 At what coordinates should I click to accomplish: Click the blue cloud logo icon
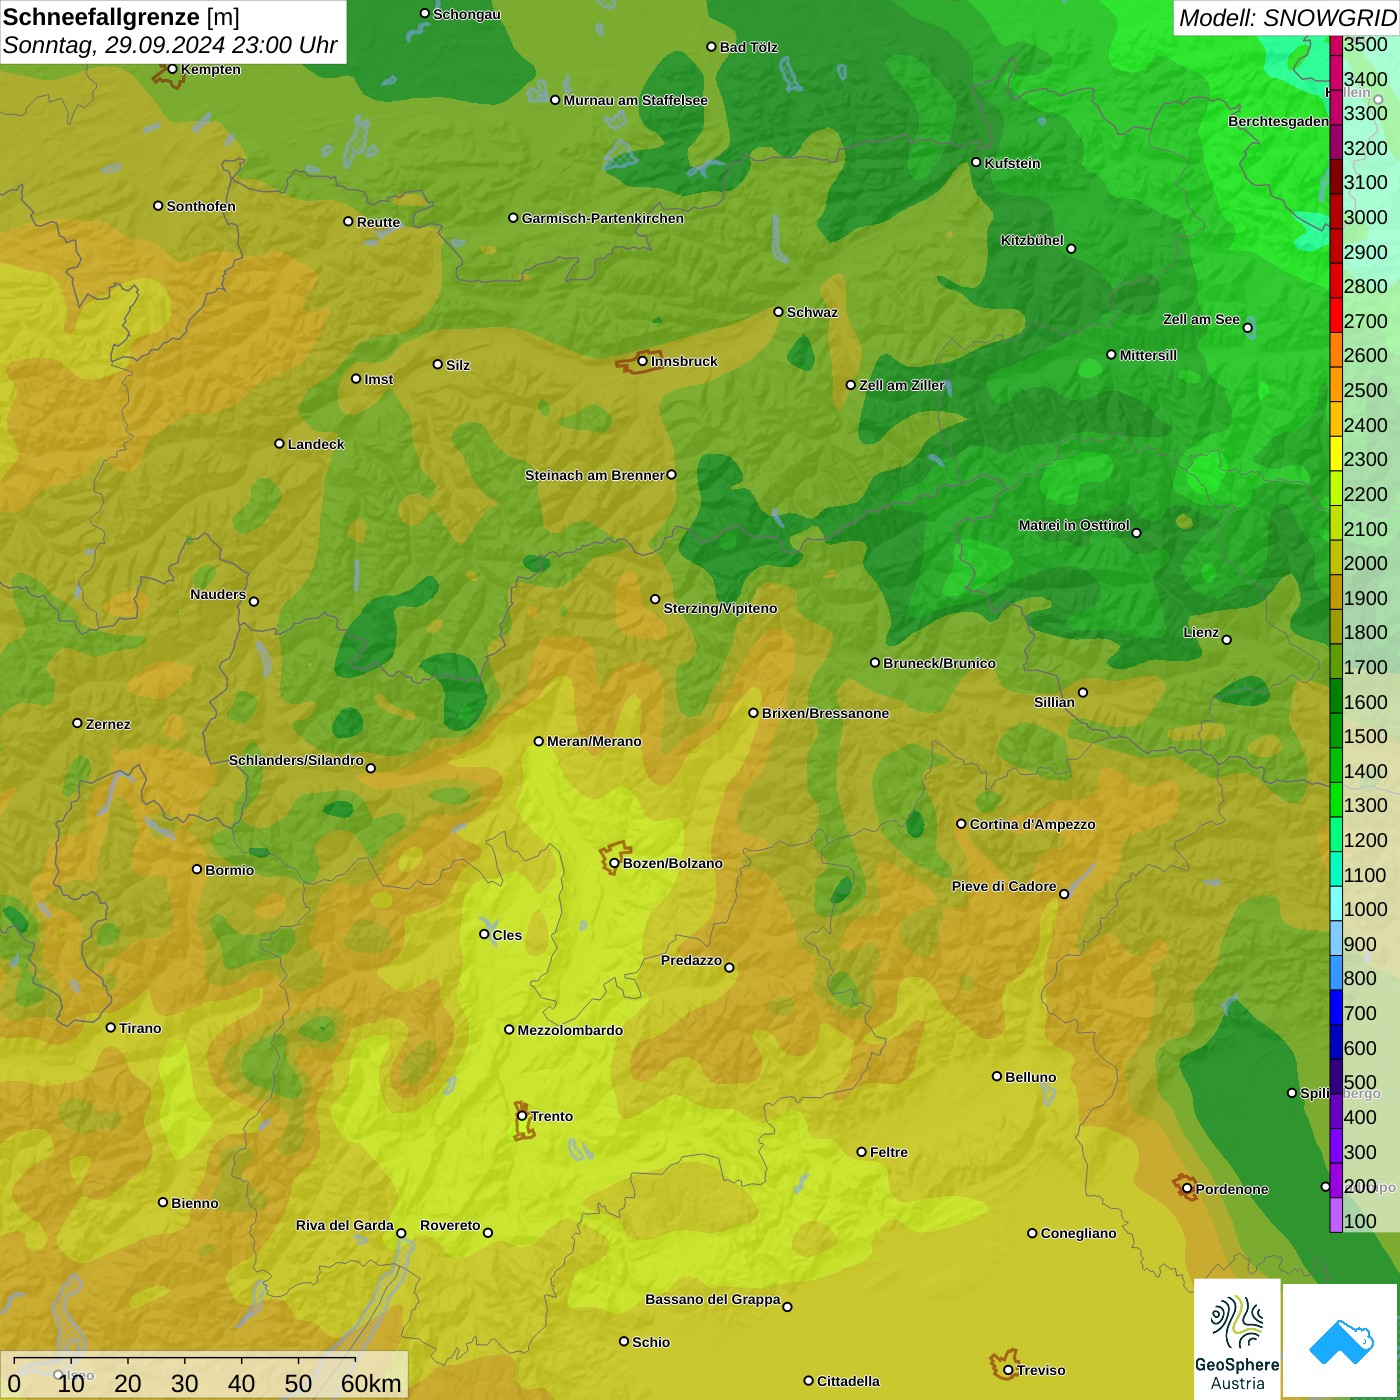click(x=1341, y=1341)
